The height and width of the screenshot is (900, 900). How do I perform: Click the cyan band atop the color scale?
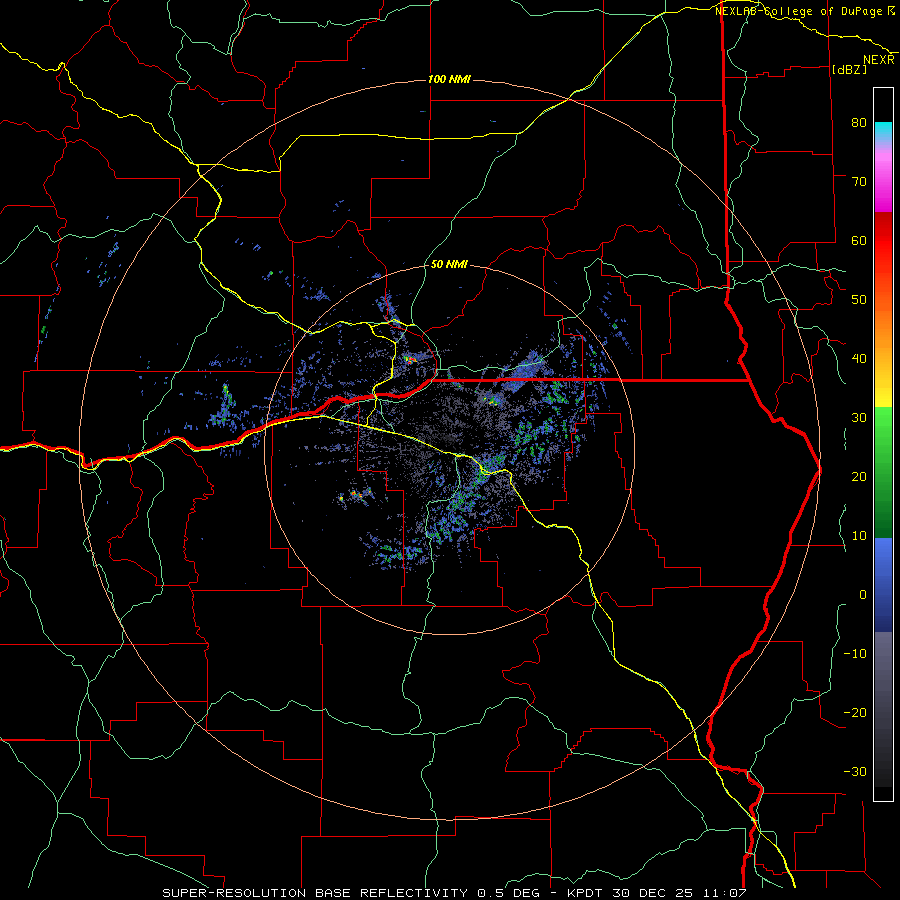tap(883, 131)
